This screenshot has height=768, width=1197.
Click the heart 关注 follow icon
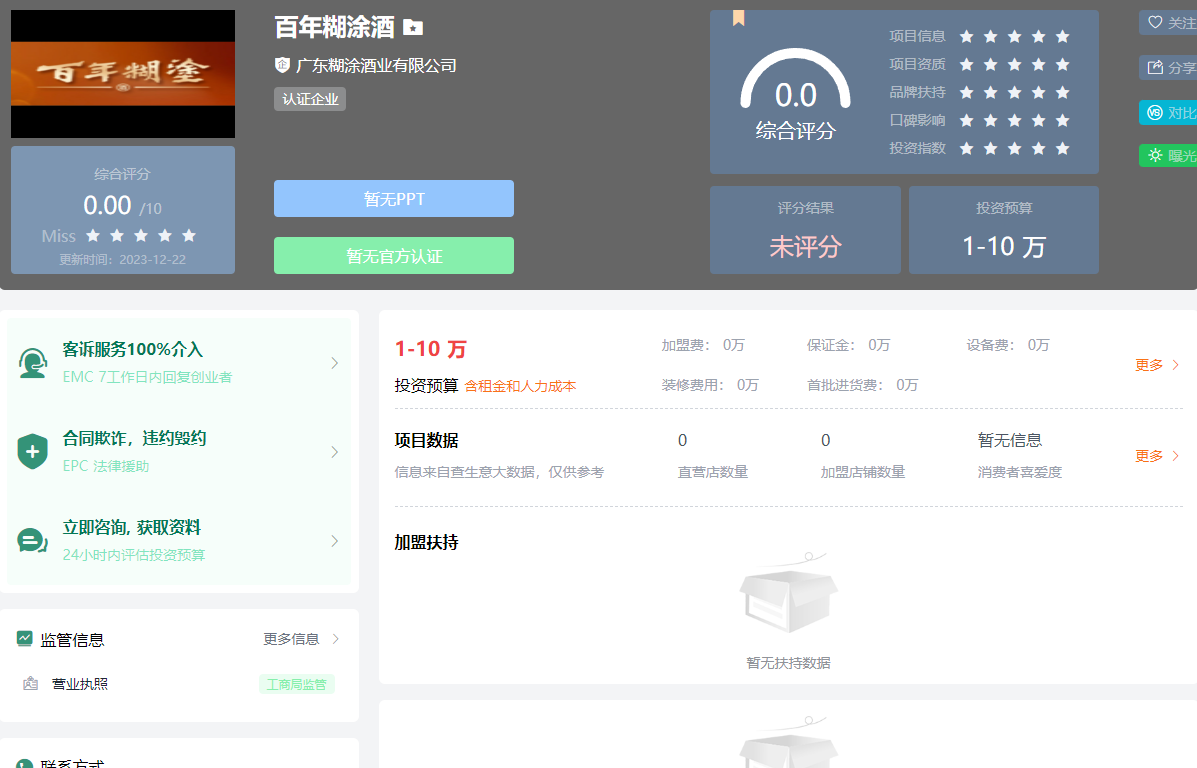click(x=1155, y=22)
